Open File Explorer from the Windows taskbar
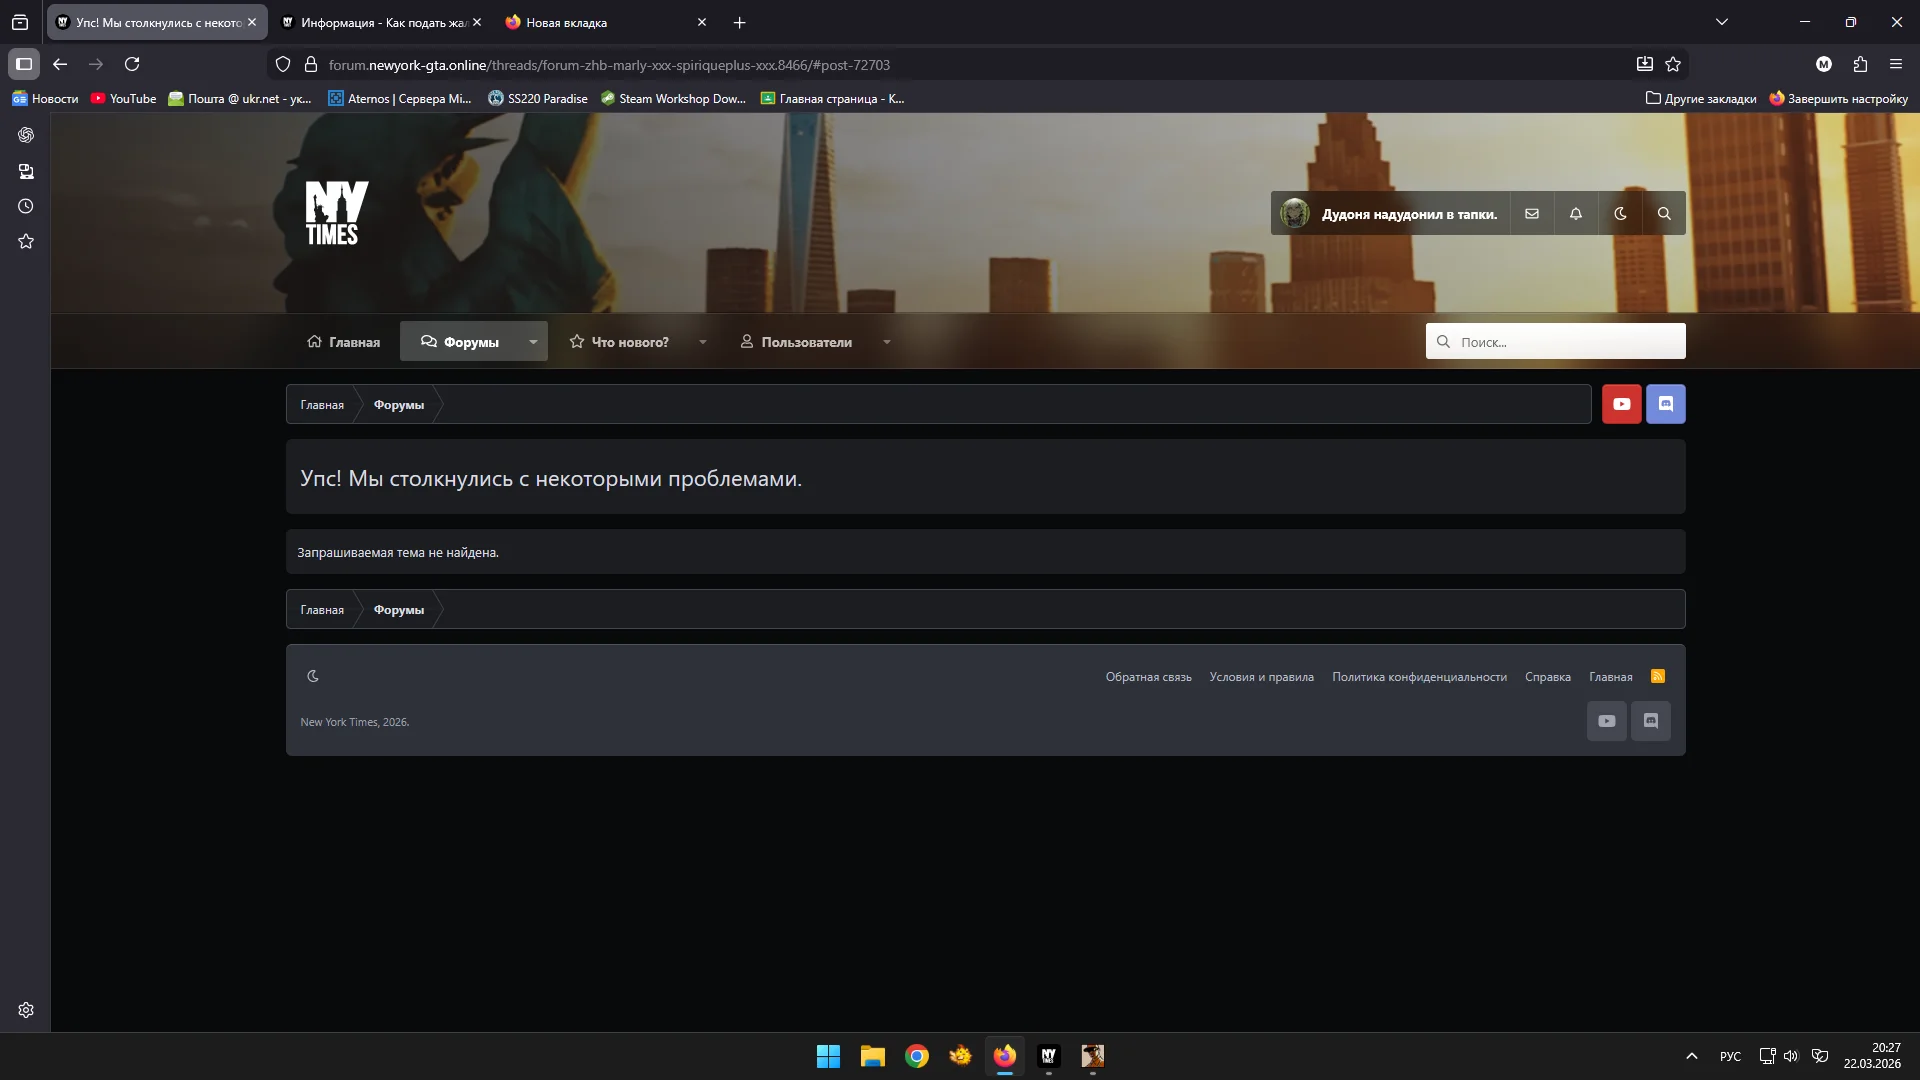Screen dimensions: 1920x1080 [872, 1056]
